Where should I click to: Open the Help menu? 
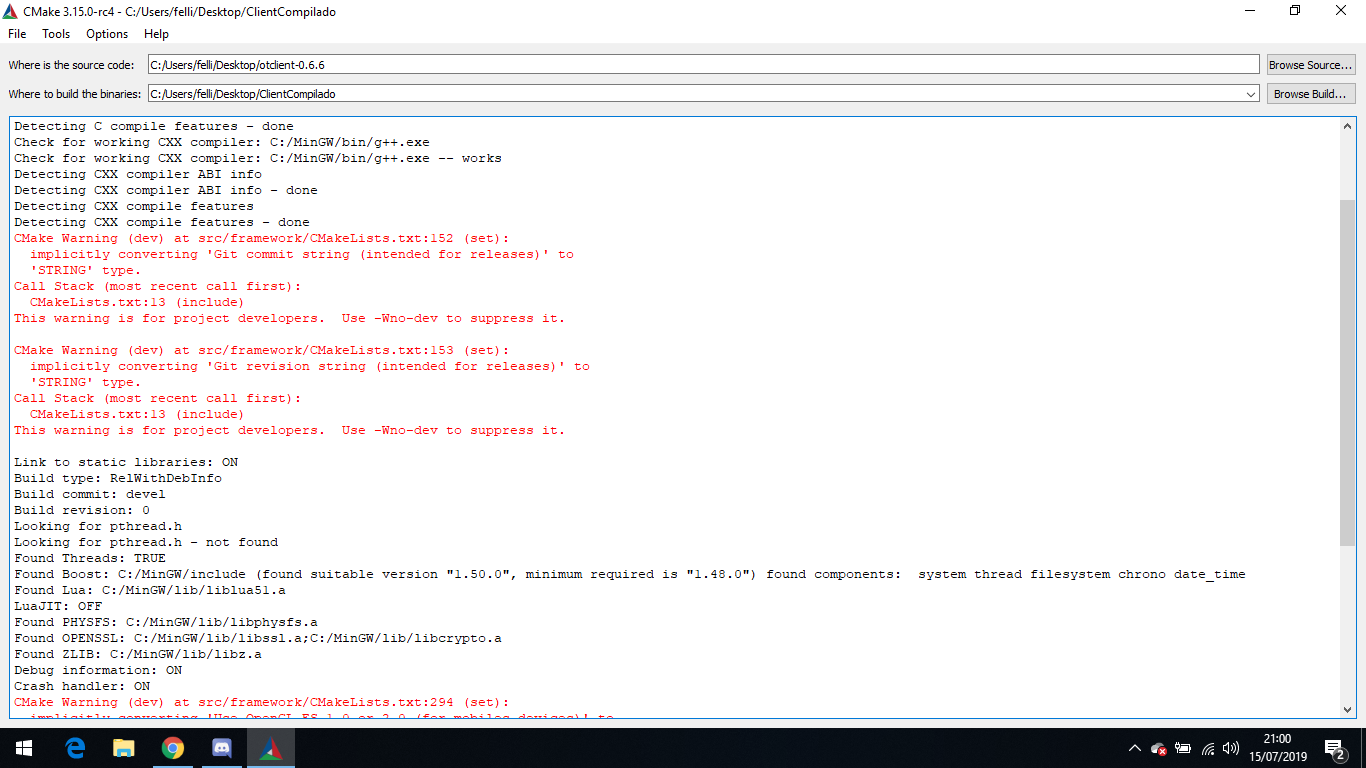pos(157,34)
